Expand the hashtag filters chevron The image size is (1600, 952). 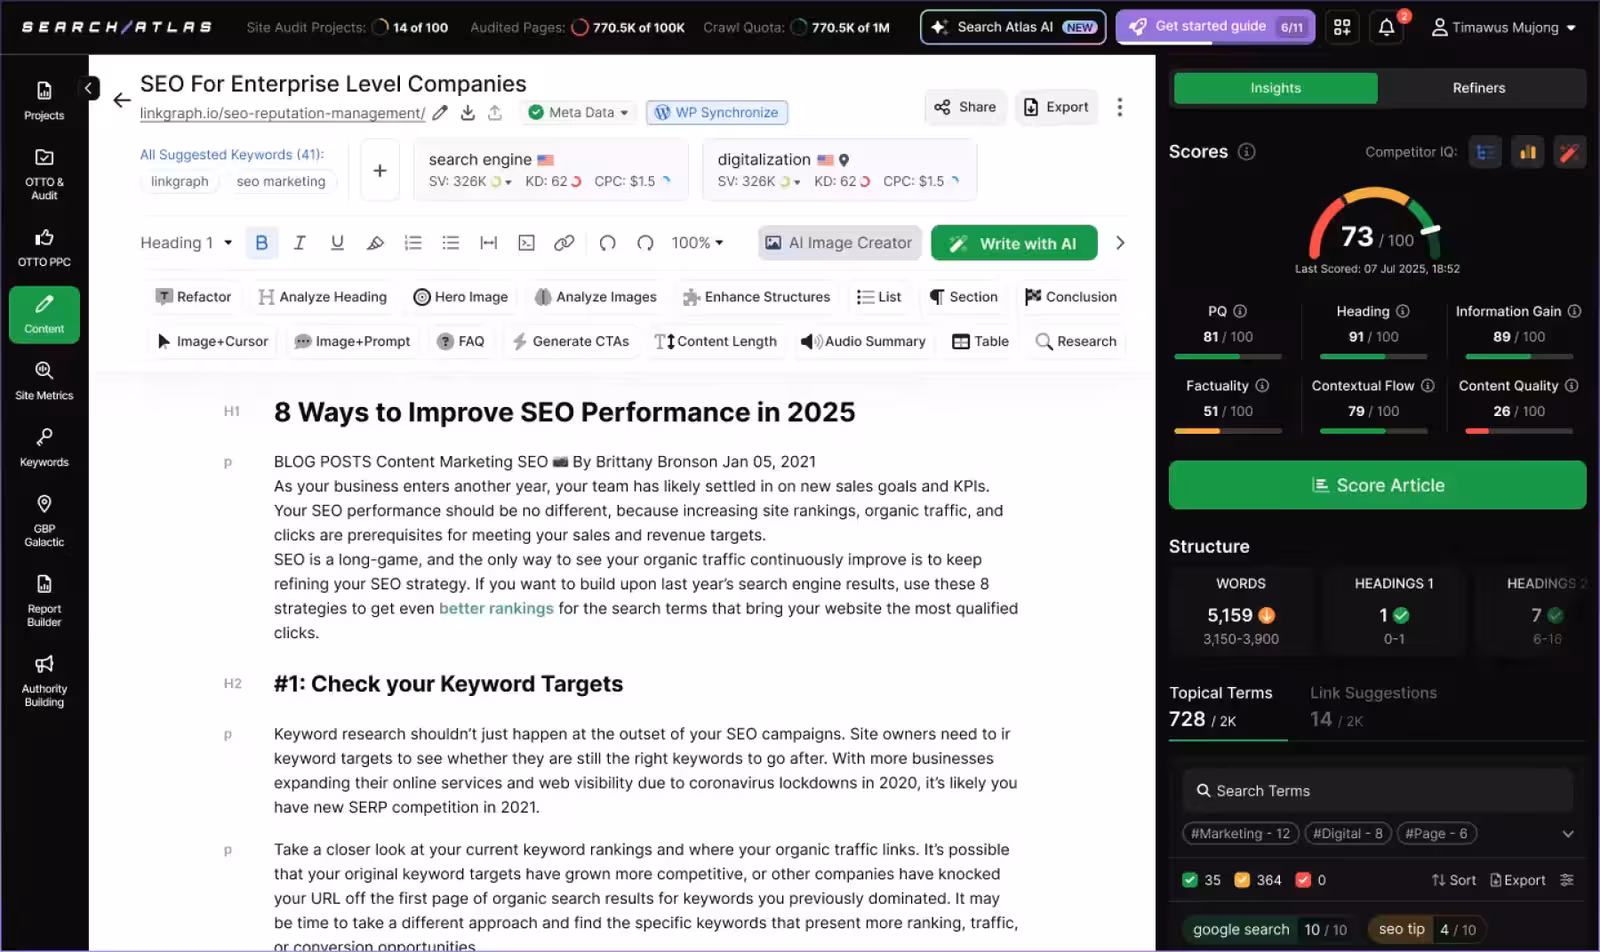(1566, 833)
